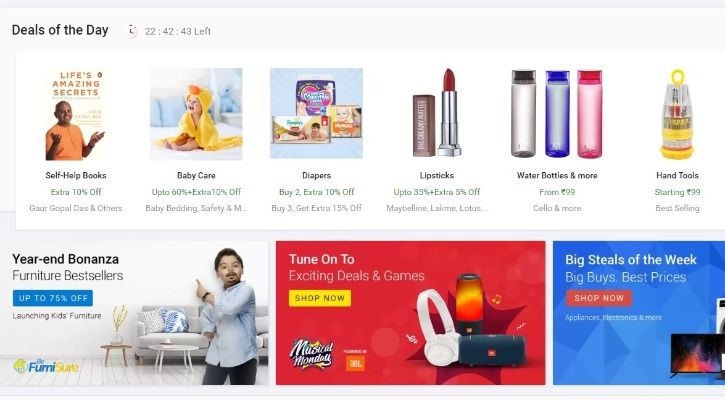Click the UP TO 75% OFF button
This screenshot has height=400, width=725.
click(x=53, y=298)
